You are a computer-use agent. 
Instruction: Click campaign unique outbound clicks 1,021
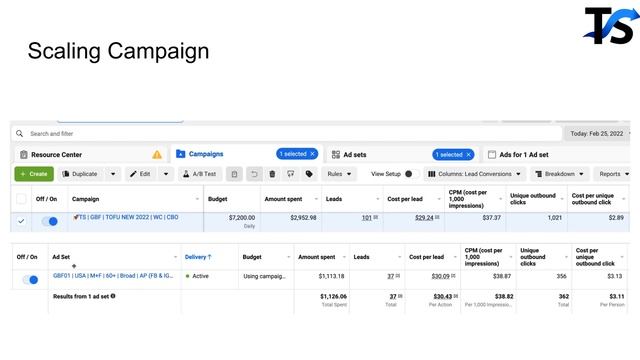(555, 218)
